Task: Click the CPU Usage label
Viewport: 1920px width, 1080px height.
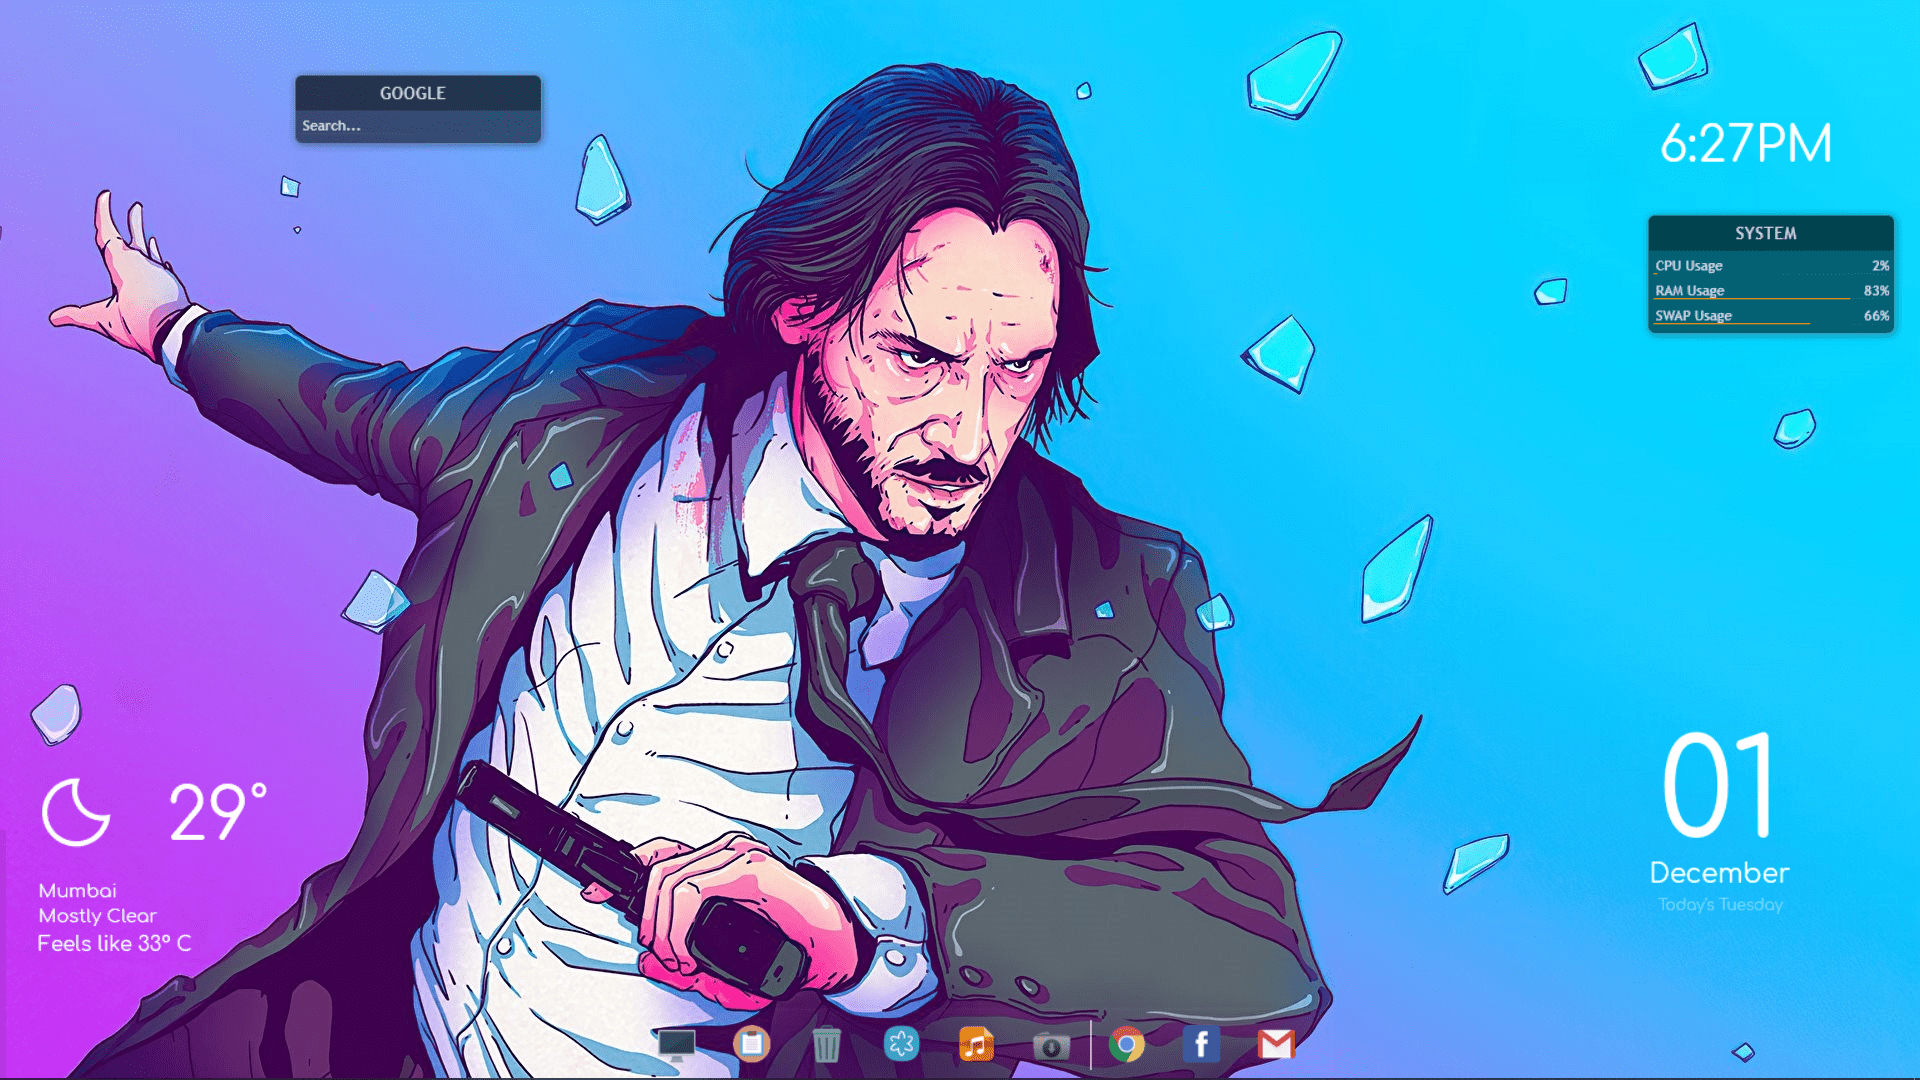Action: (x=1687, y=265)
